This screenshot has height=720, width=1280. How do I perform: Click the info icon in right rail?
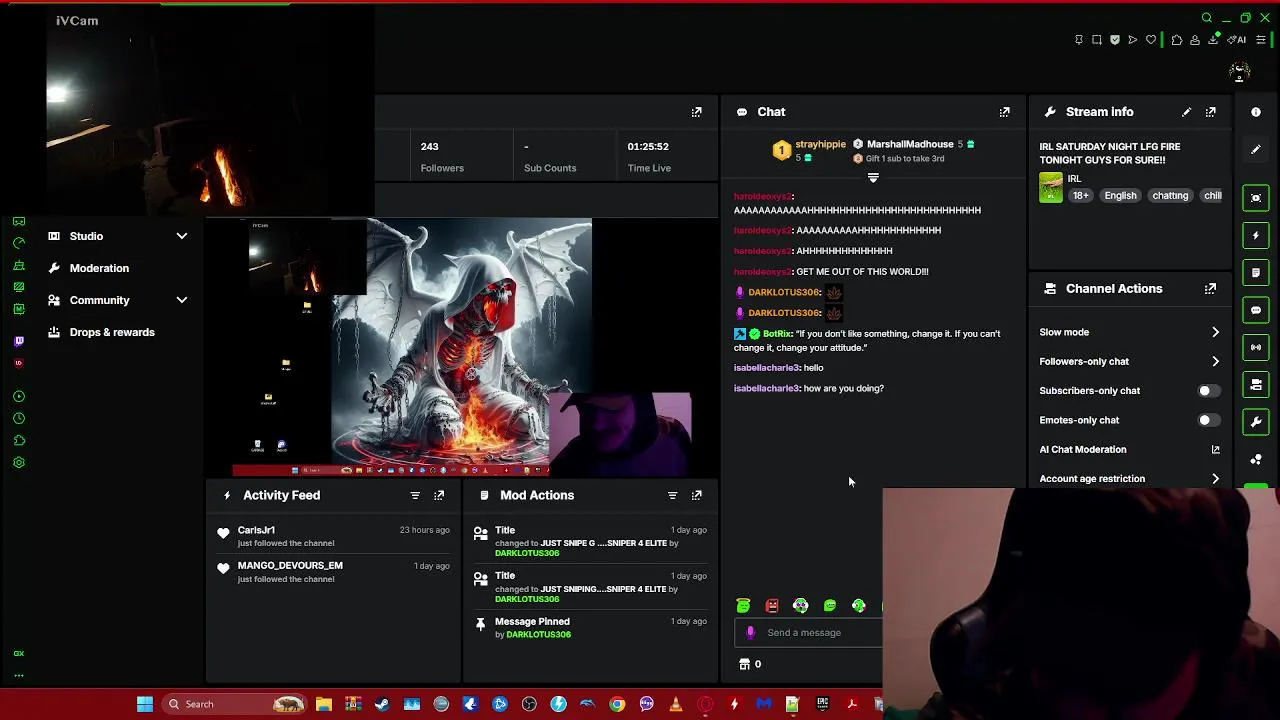point(1256,112)
